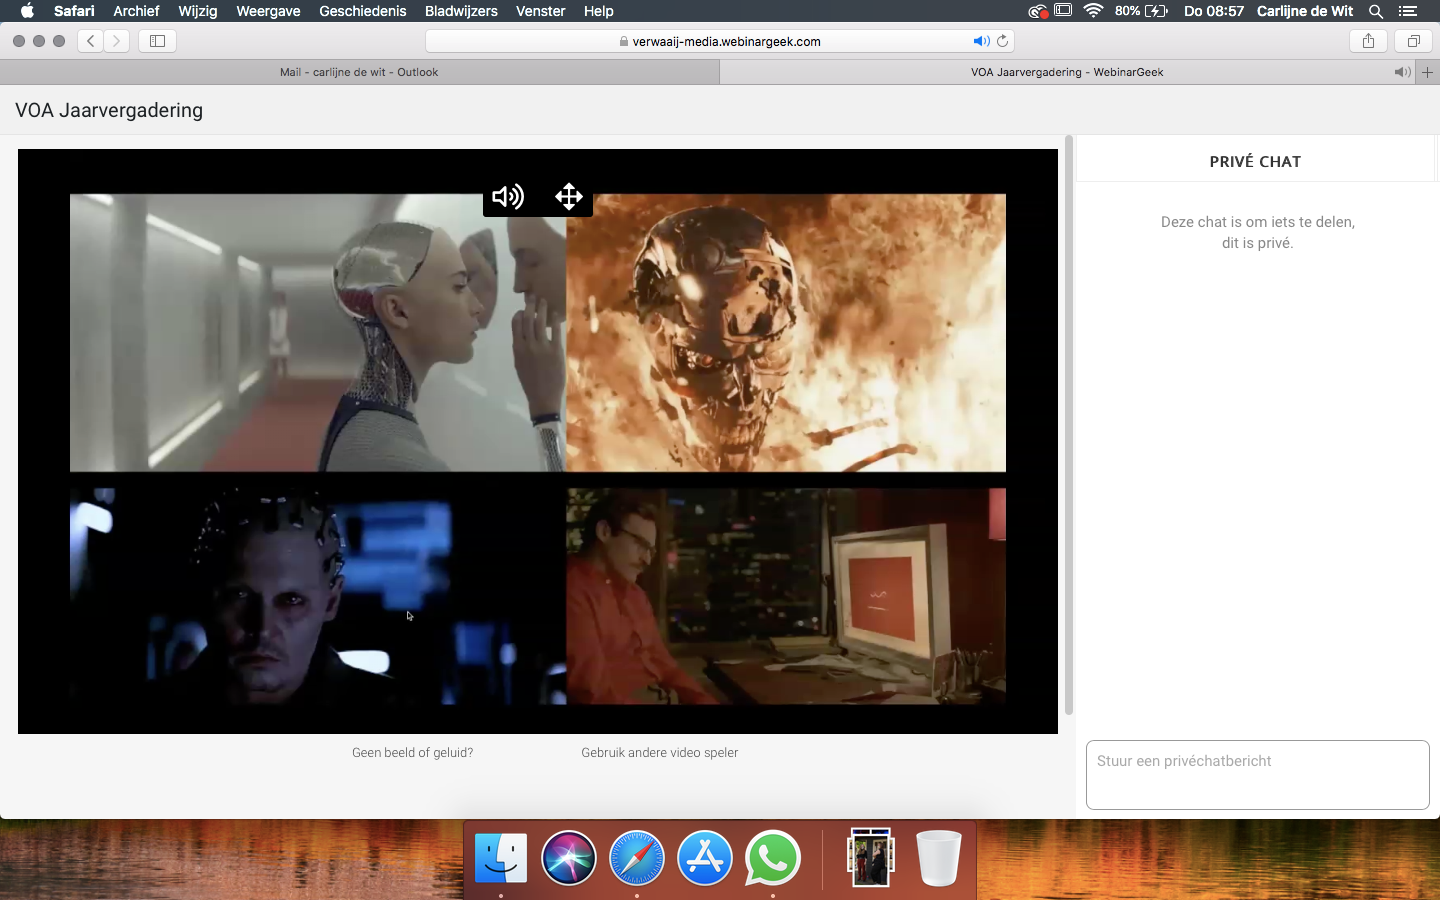Click AirPlay display icon in menu bar
Viewport: 1440px width, 900px height.
tap(1063, 11)
